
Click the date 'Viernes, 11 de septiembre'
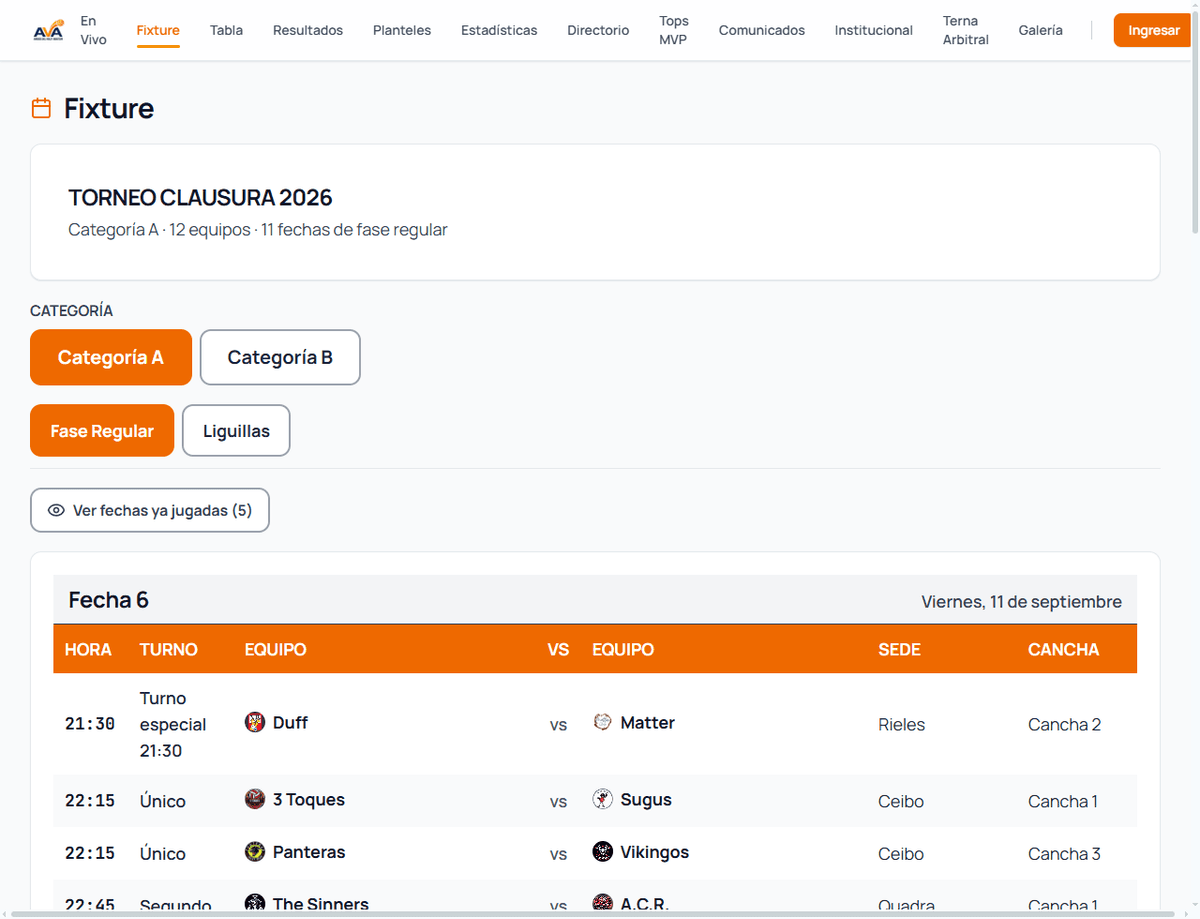click(x=1022, y=602)
